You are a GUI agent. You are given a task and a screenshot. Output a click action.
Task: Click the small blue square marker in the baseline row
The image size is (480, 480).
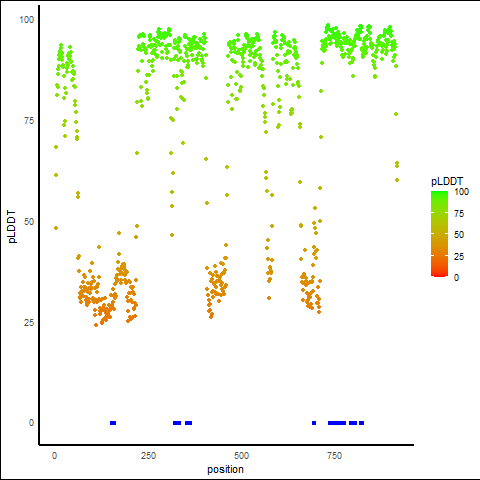(x=314, y=423)
